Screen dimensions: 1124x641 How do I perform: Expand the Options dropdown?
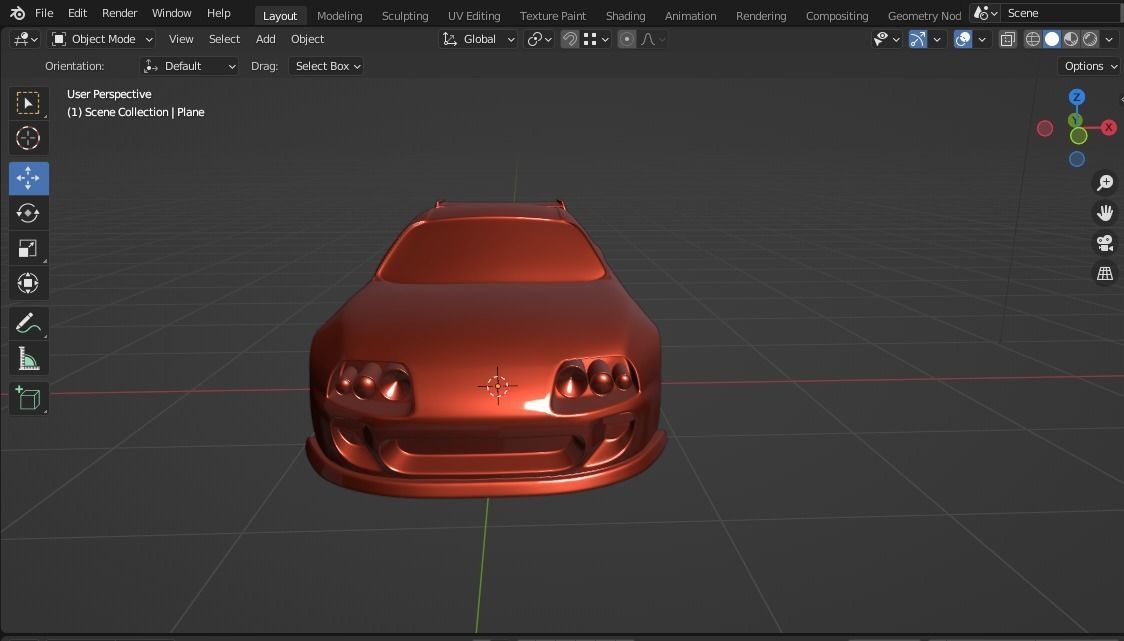[x=1090, y=66]
